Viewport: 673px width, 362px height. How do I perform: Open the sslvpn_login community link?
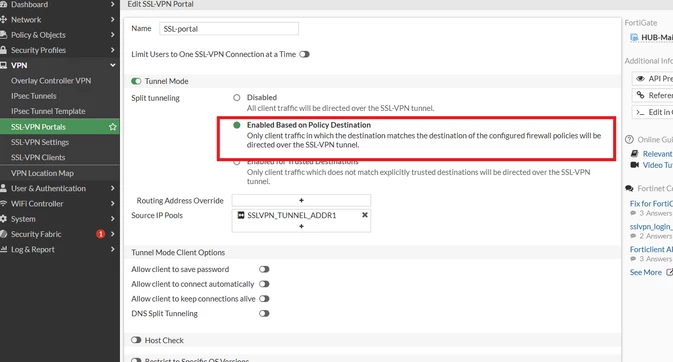[651, 226]
